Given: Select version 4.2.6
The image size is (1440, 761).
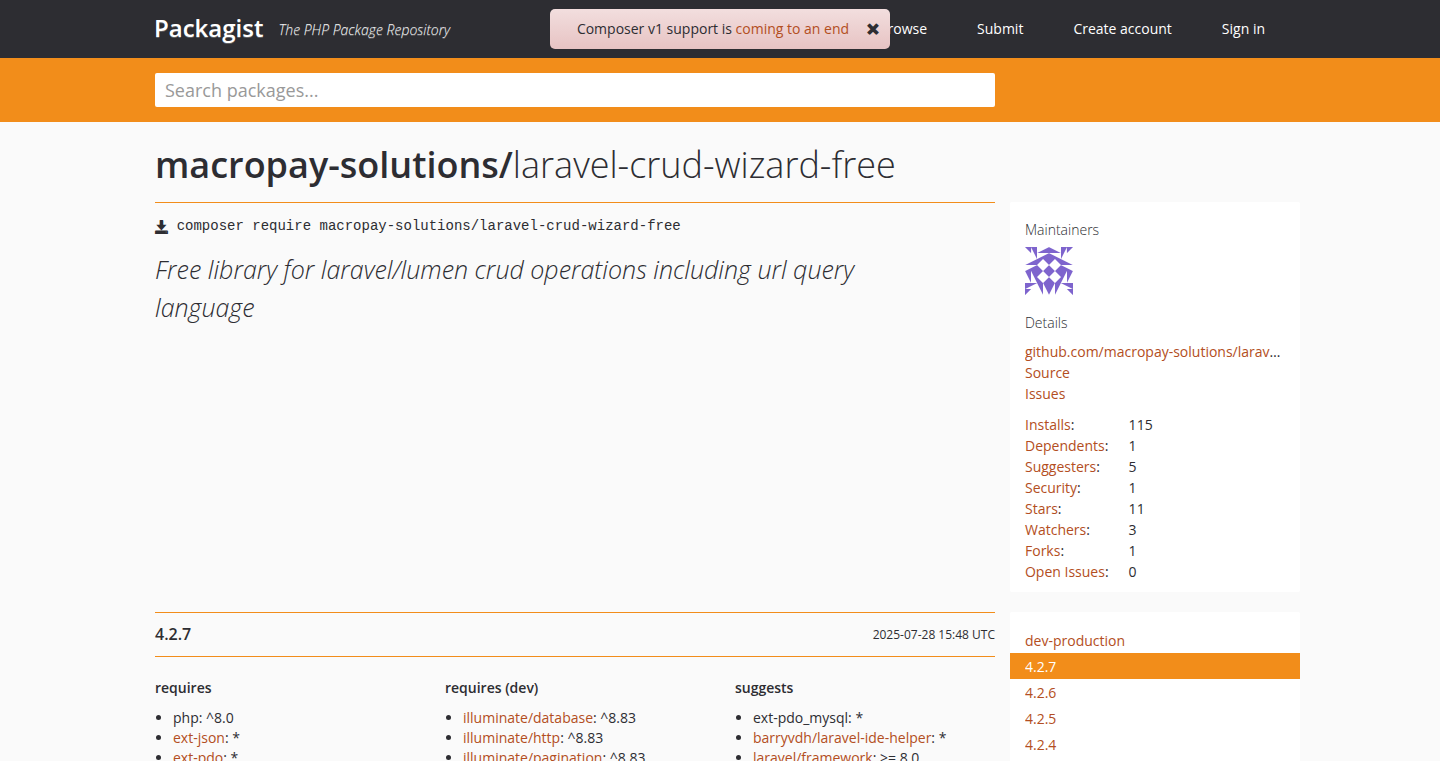Looking at the screenshot, I should click(x=1040, y=693).
